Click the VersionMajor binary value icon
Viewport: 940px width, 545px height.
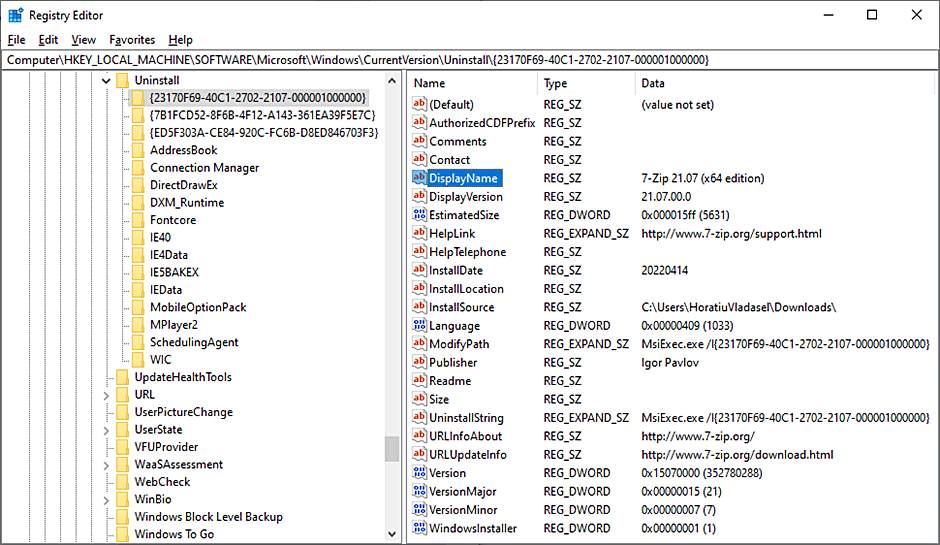(419, 492)
